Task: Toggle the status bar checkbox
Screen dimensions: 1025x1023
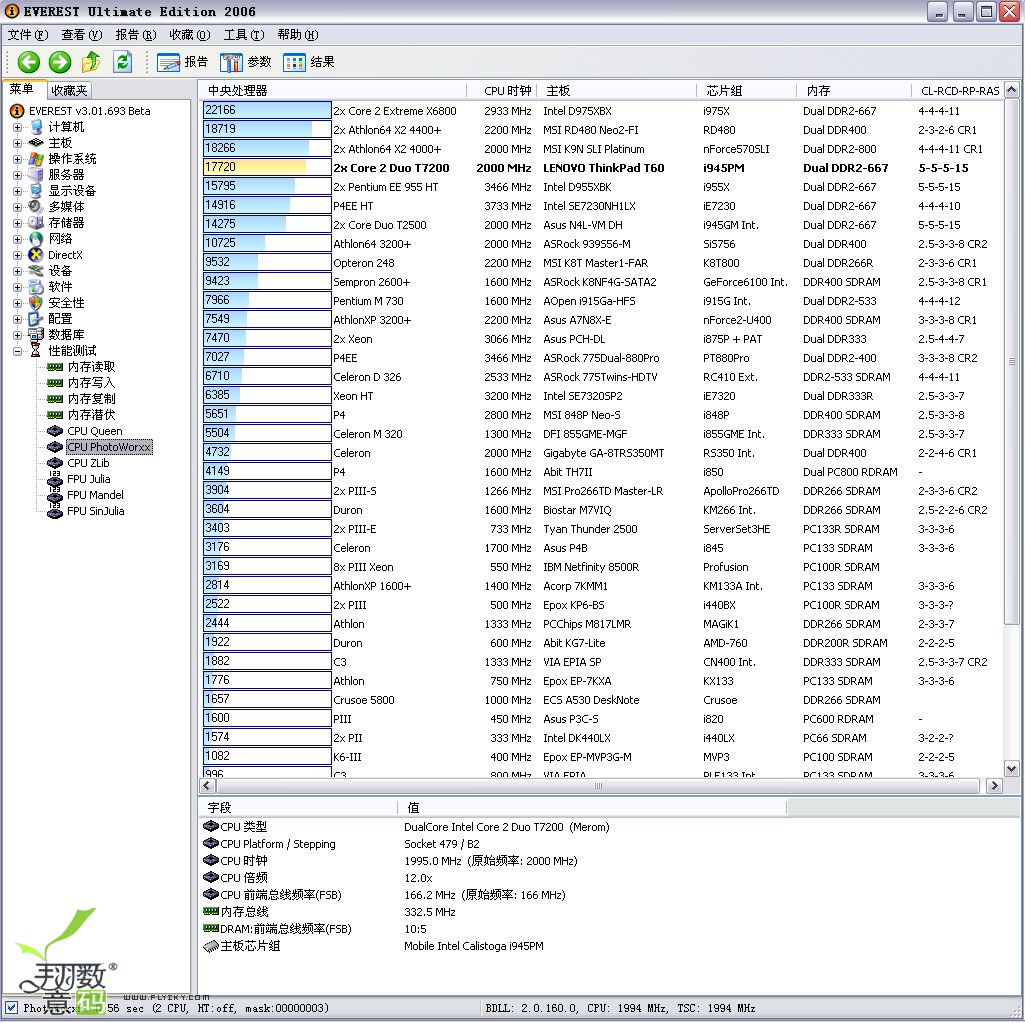Action: 11,1008
